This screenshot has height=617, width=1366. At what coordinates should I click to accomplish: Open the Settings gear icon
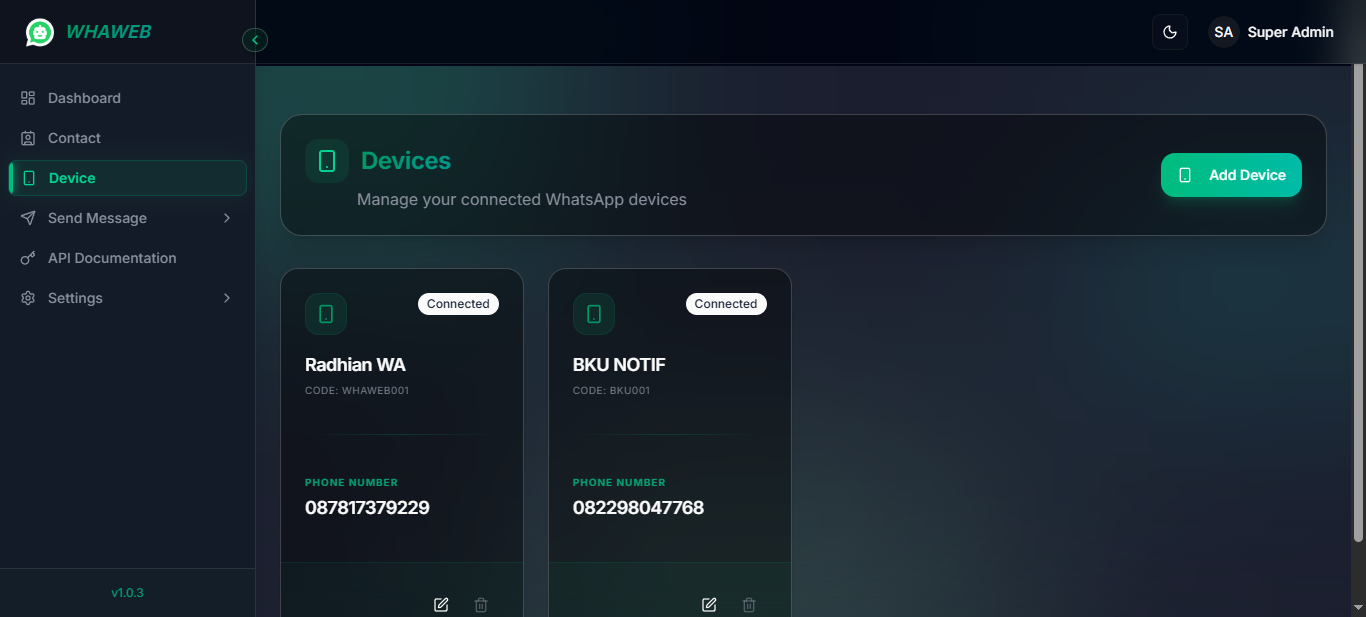(27, 297)
